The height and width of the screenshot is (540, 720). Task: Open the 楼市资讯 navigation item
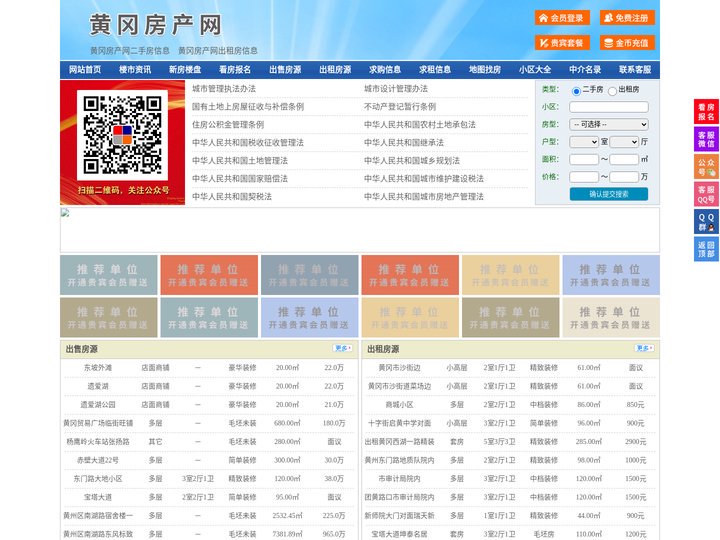[x=135, y=70]
